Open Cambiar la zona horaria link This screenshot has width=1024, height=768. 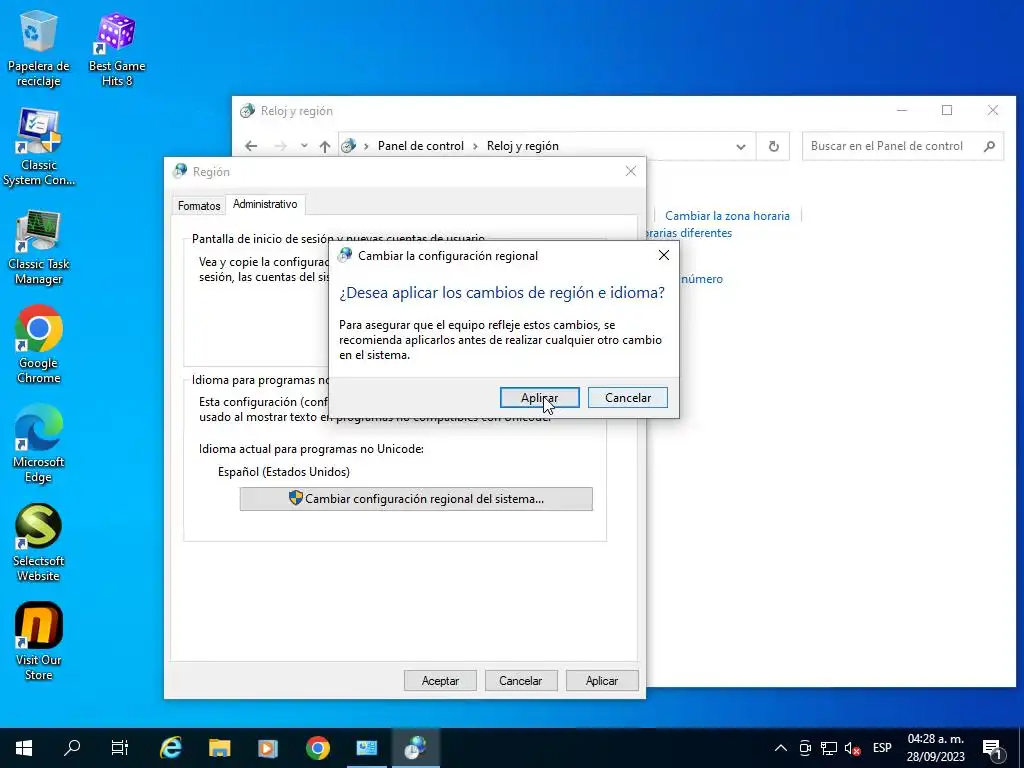(727, 216)
